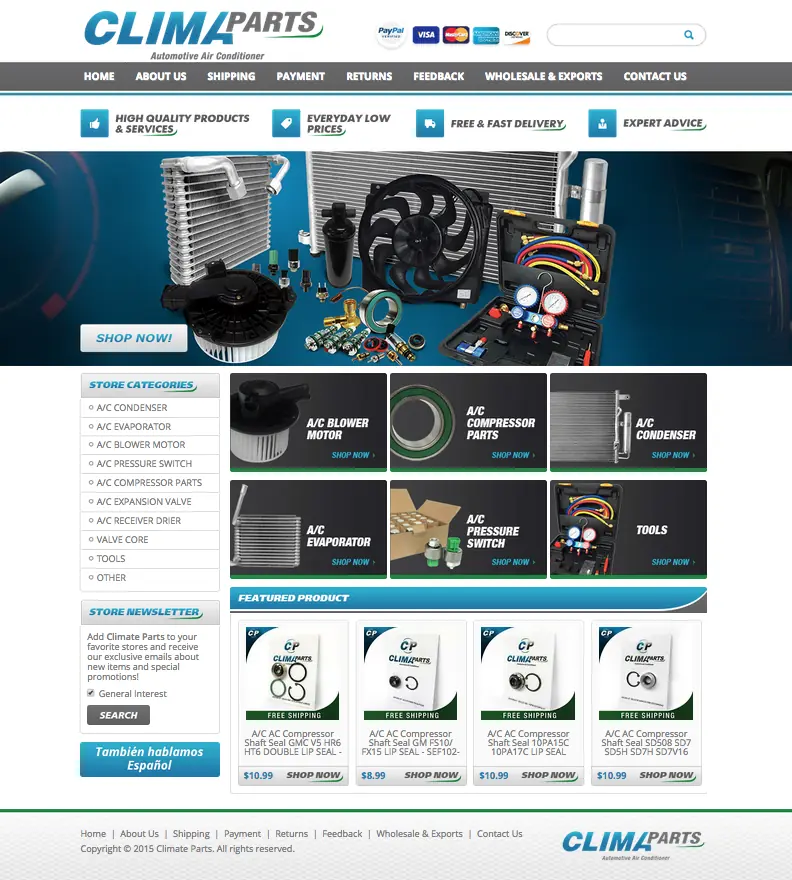Open the A/C Pressure Switch tile
This screenshot has width=792, height=880.
click(468, 529)
